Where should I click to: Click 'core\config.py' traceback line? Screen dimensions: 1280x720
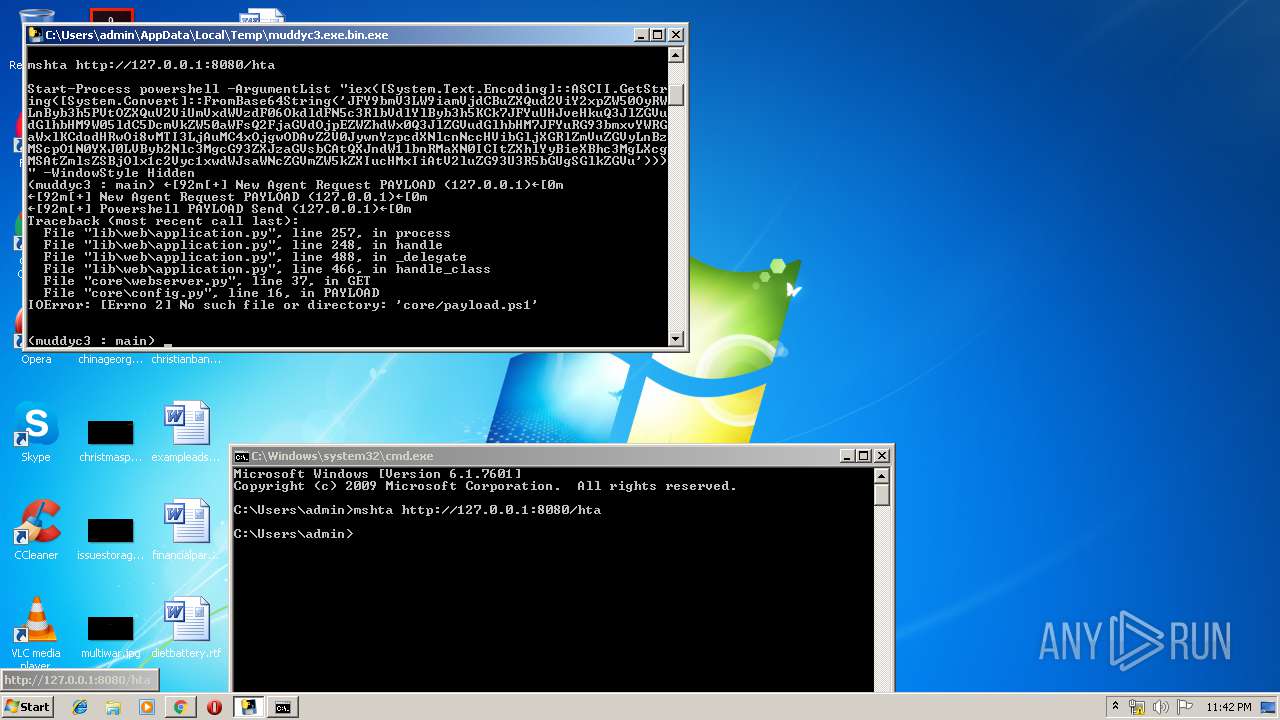211,293
